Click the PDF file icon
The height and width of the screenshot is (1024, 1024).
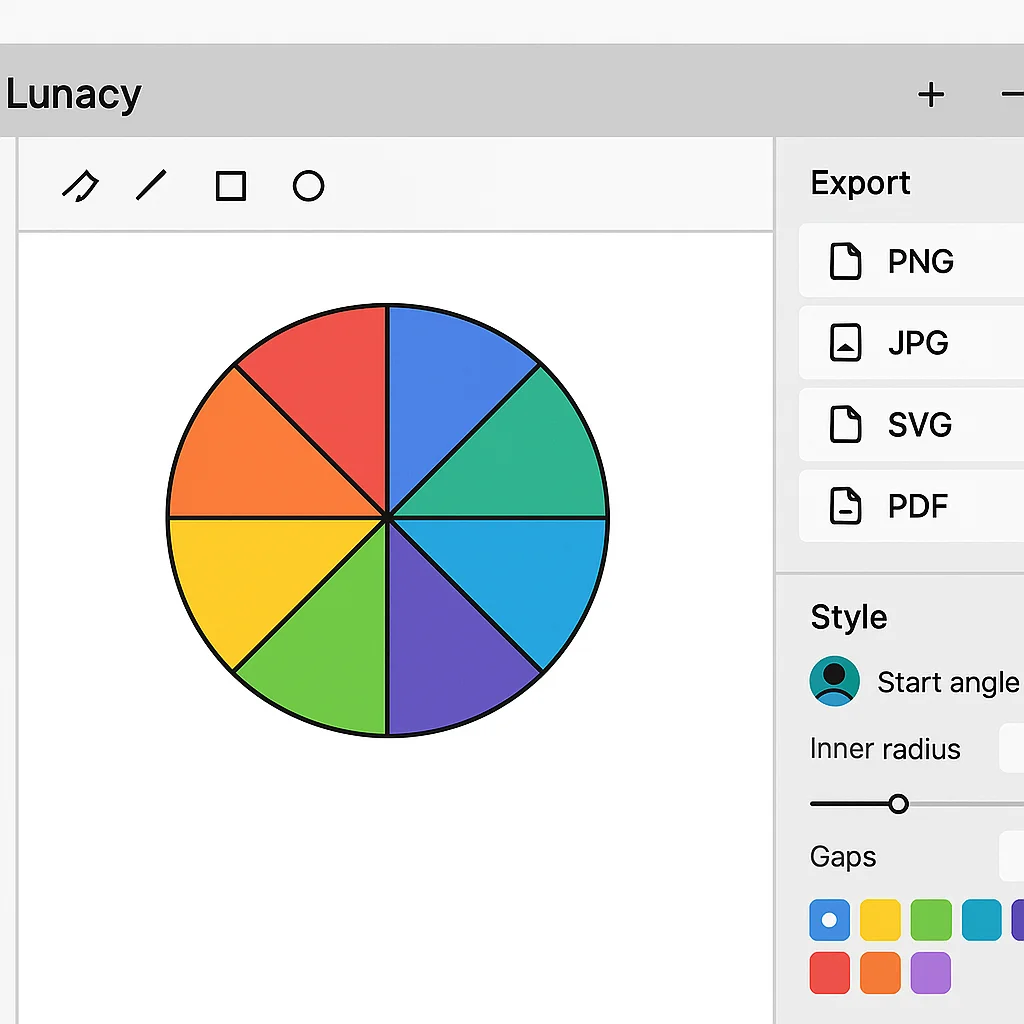(845, 506)
